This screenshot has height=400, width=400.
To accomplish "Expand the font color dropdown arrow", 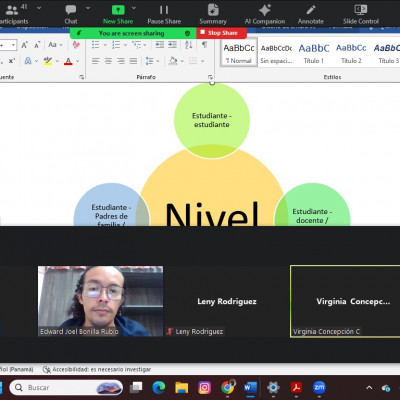I will tap(78, 61).
